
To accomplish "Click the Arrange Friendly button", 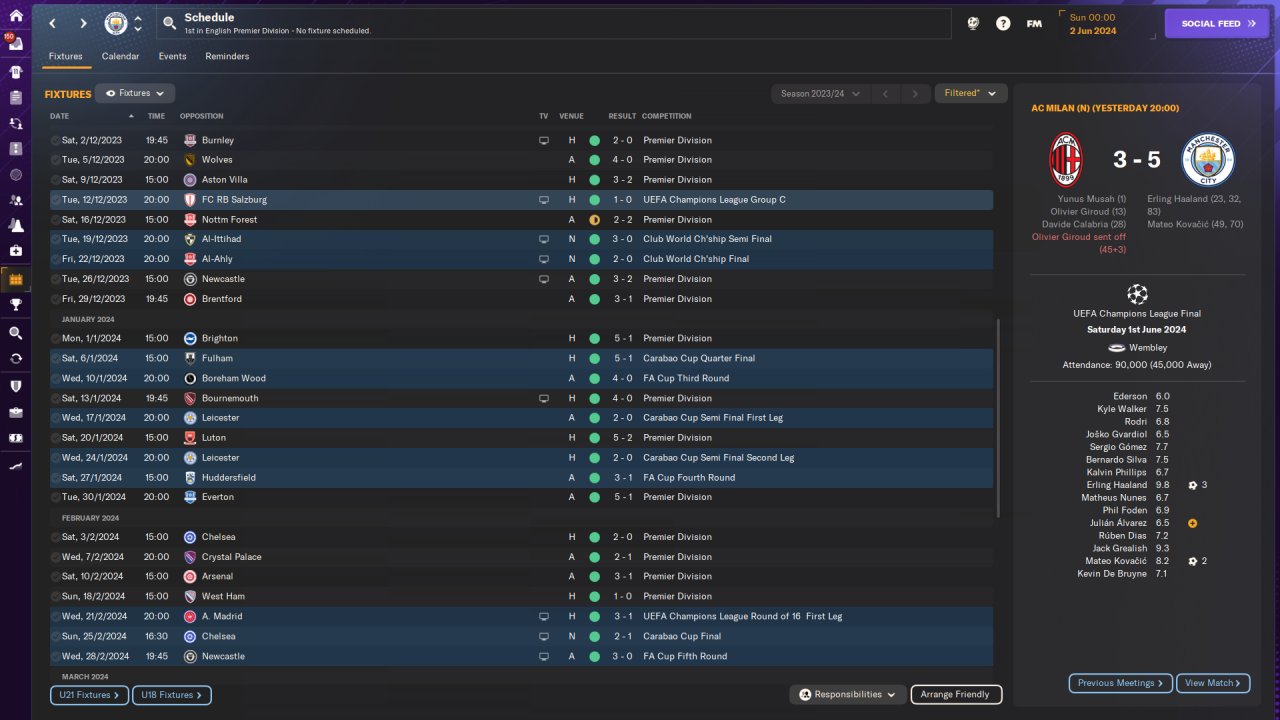I will coord(956,695).
